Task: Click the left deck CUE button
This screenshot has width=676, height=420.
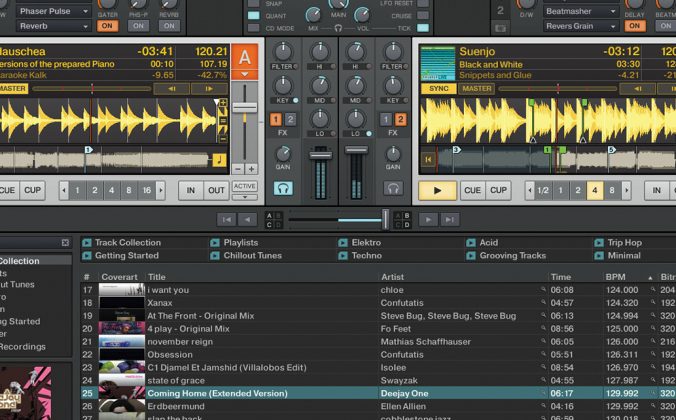Action: click(8, 190)
